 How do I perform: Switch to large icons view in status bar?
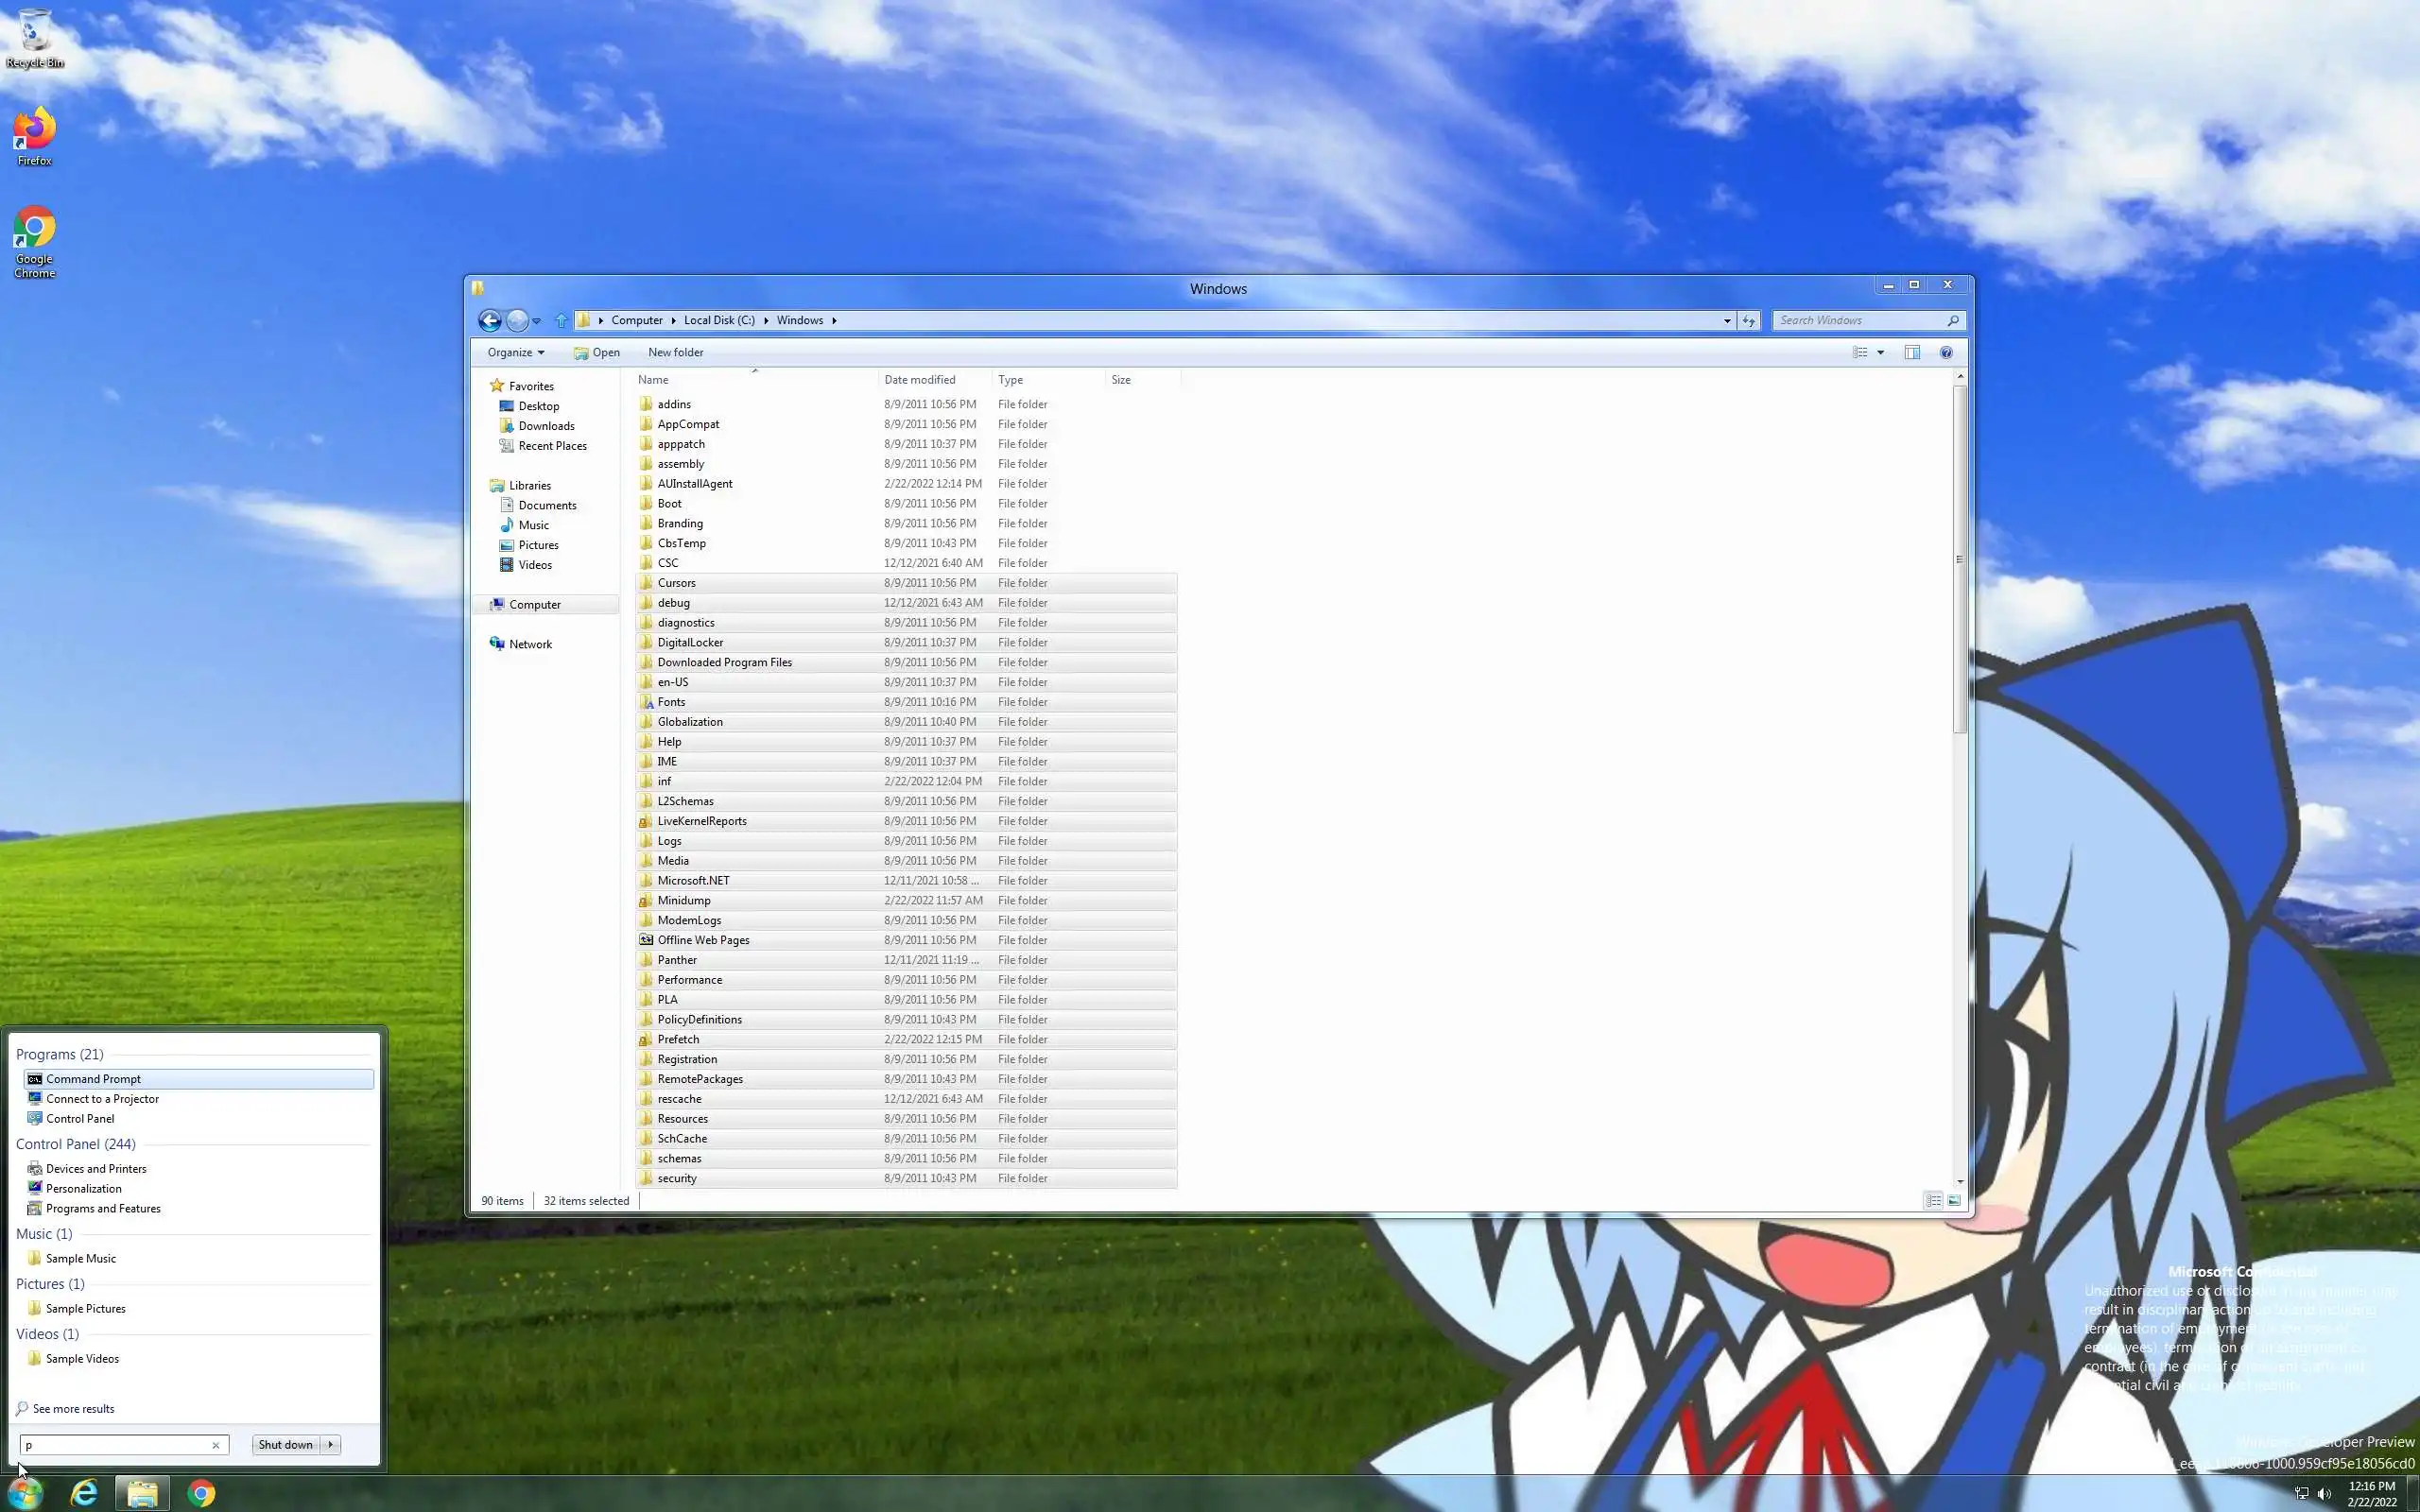click(x=1953, y=1200)
